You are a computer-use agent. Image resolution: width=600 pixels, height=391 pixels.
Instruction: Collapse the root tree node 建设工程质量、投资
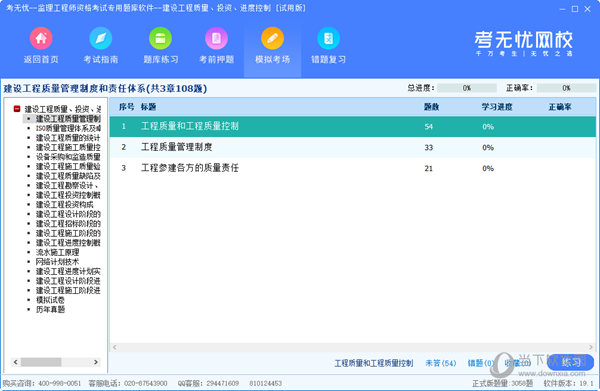[x=17, y=109]
